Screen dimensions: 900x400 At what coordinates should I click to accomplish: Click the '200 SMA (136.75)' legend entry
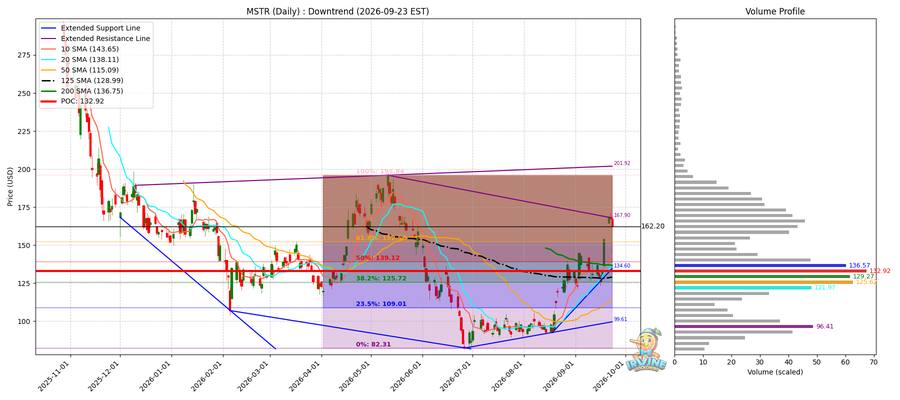[x=82, y=91]
